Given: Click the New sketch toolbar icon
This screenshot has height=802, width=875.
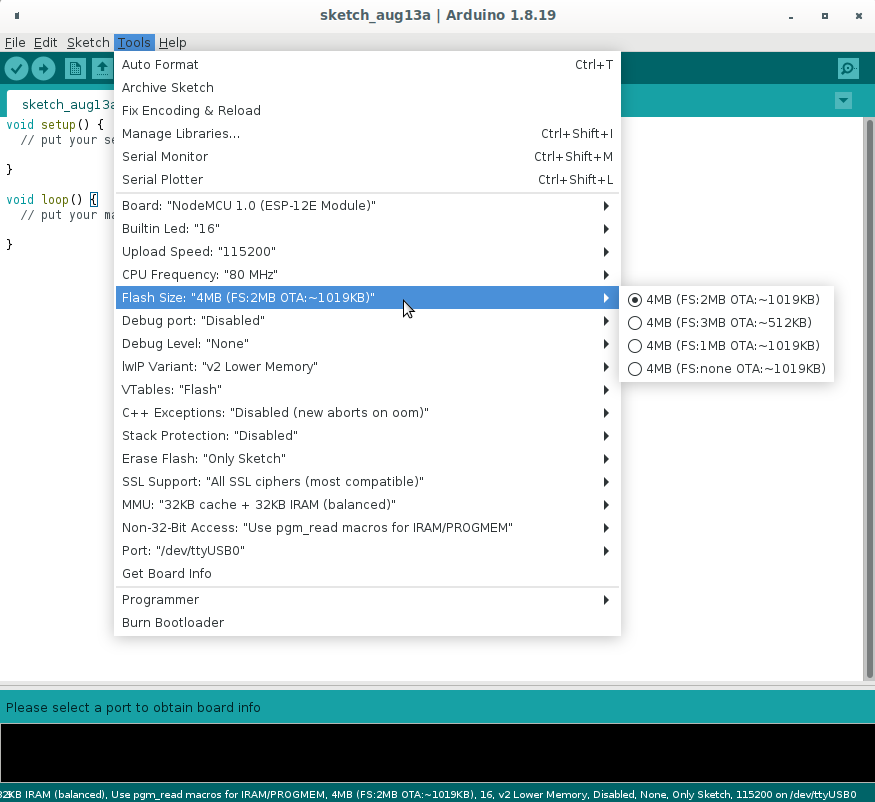Looking at the screenshot, I should [75, 69].
